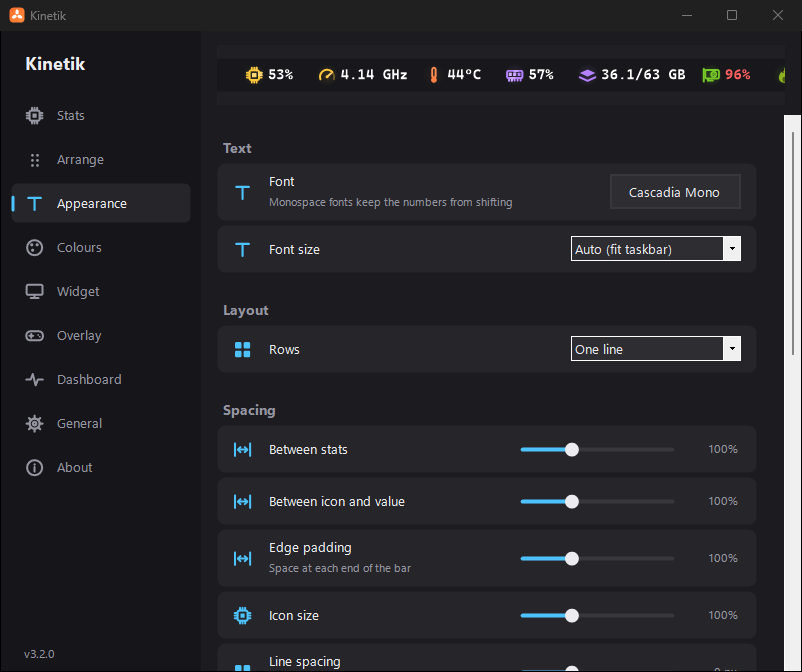This screenshot has width=802, height=672.
Task: Click the General gear icon in sidebar
Action: (x=34, y=423)
